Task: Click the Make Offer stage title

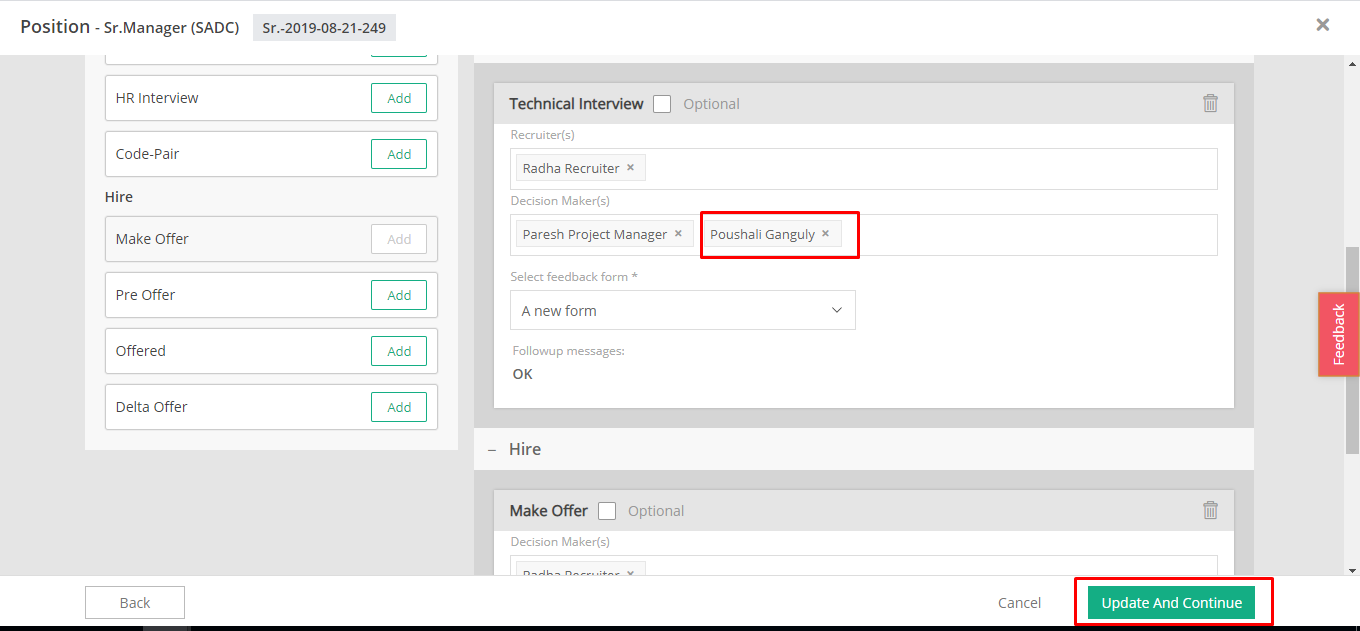Action: [549, 510]
